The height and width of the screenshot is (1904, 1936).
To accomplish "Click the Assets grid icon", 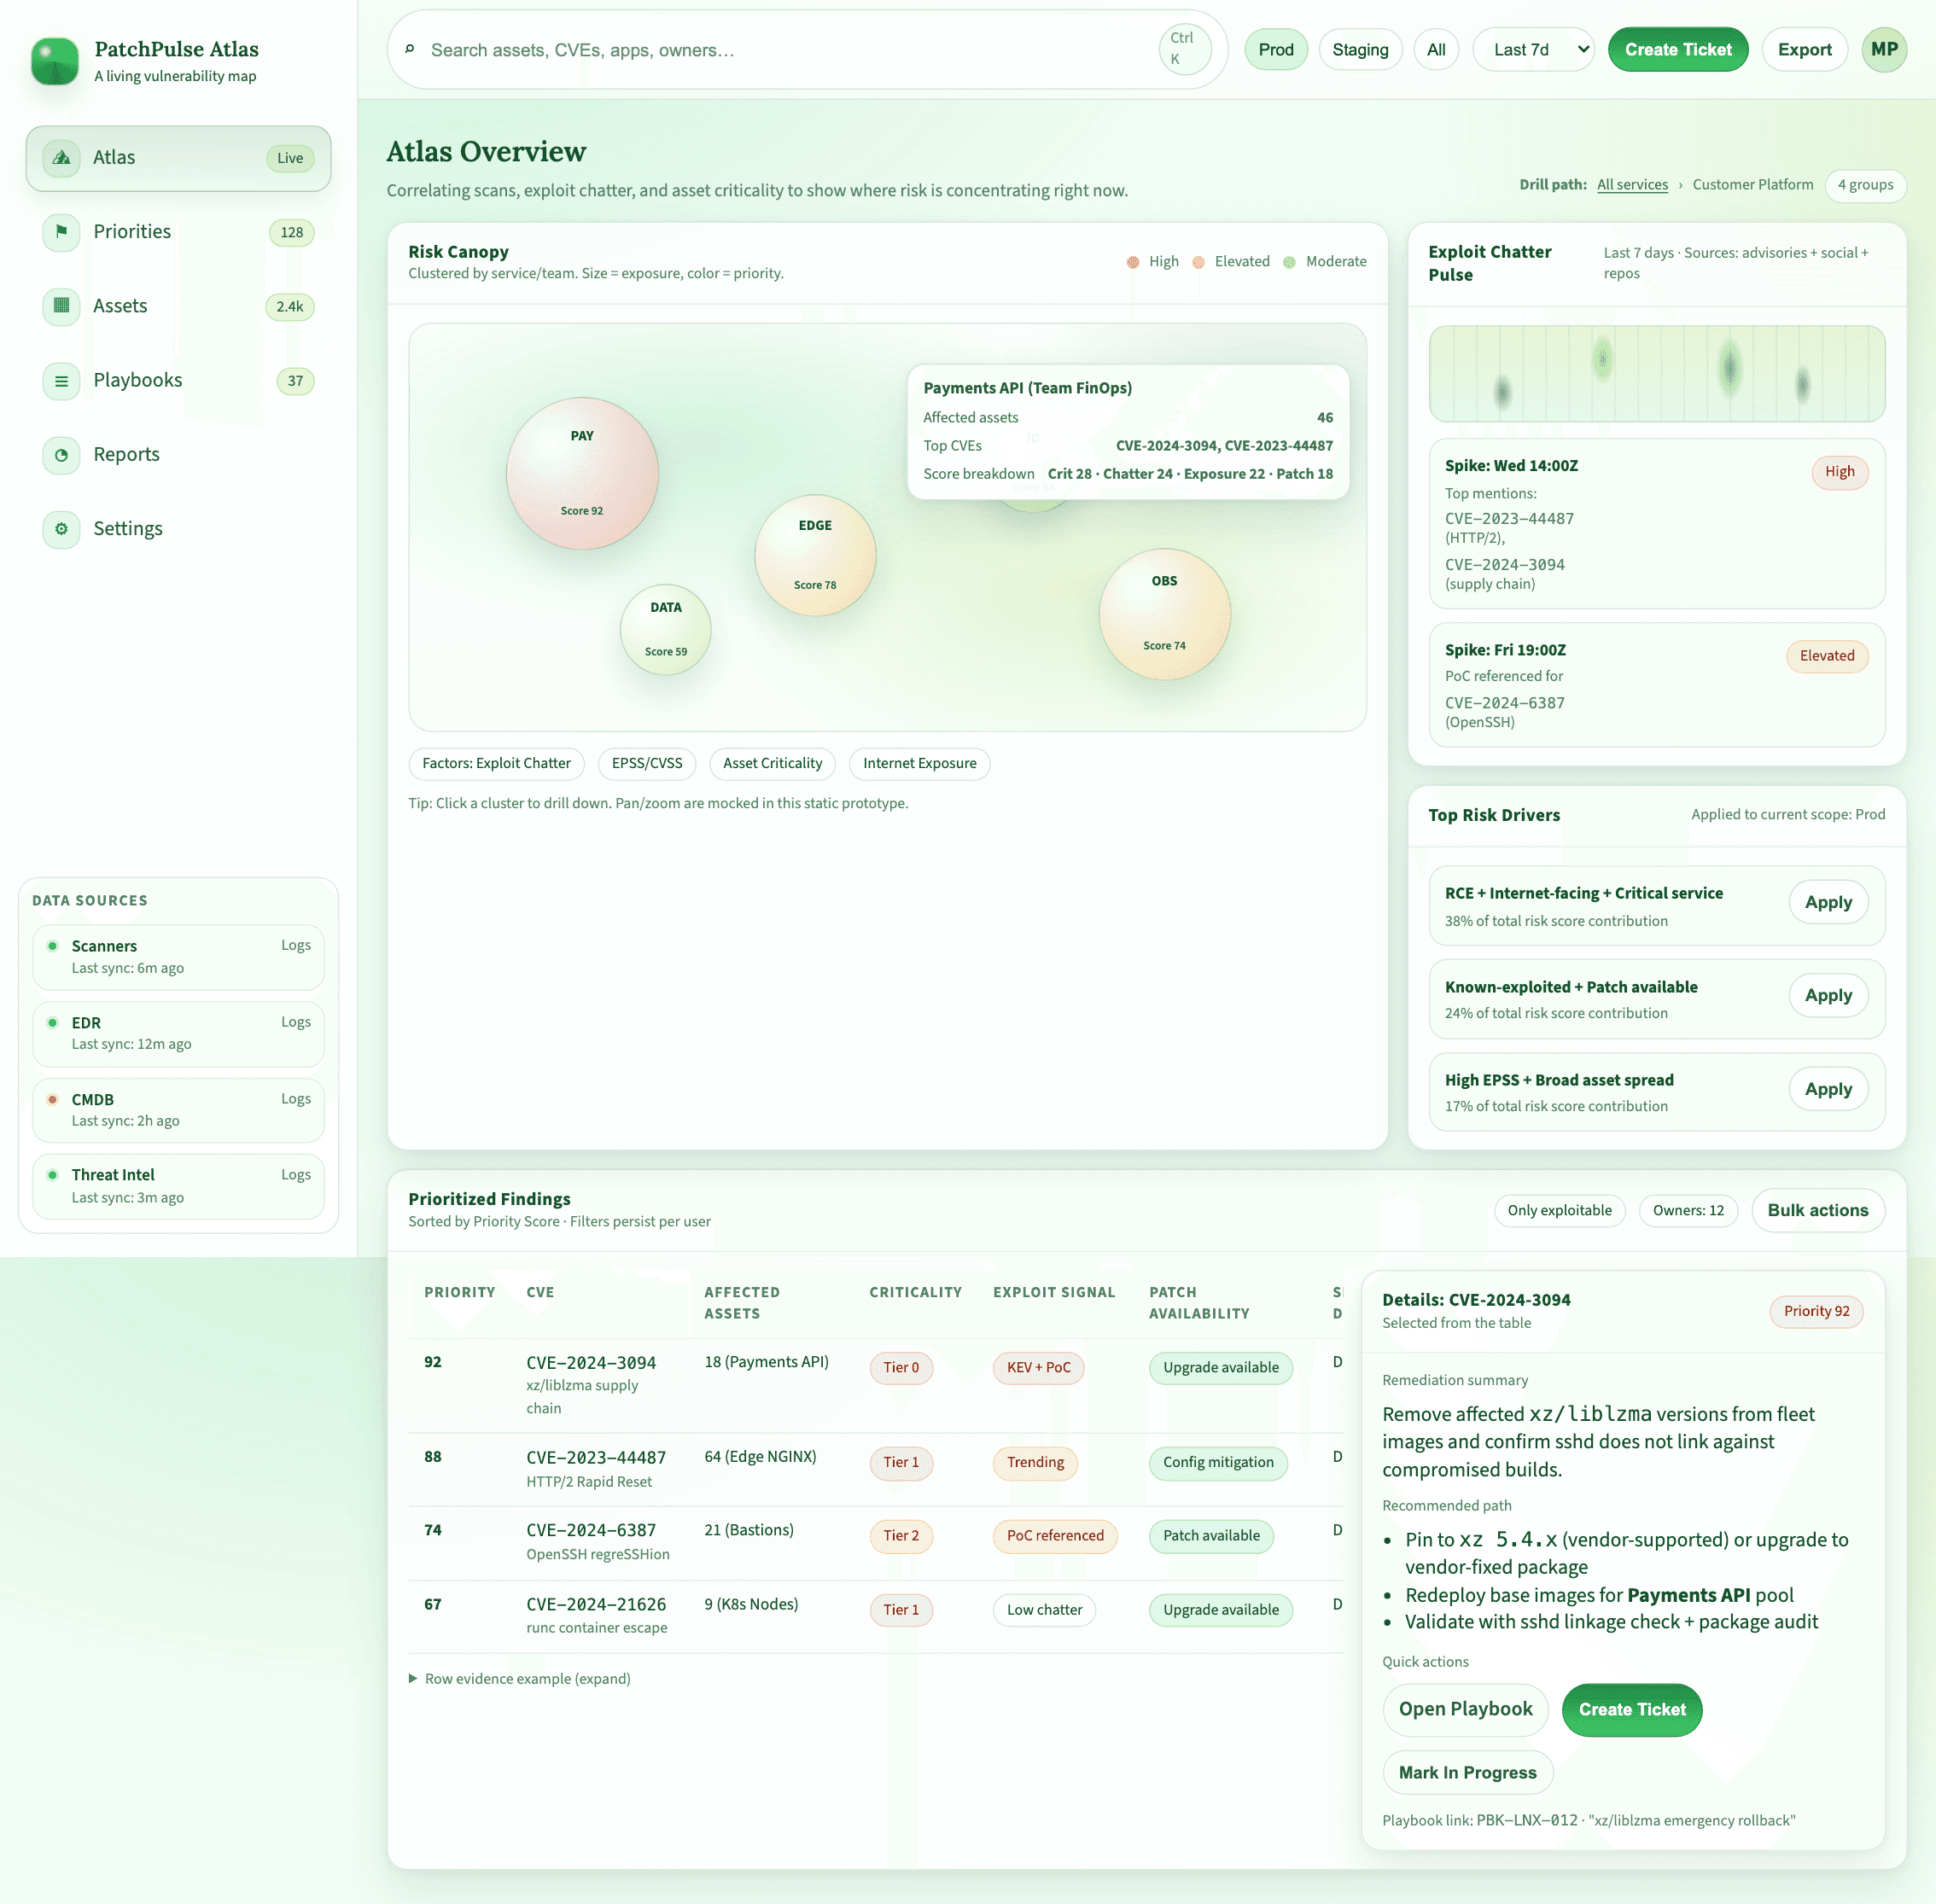I will coord(61,306).
